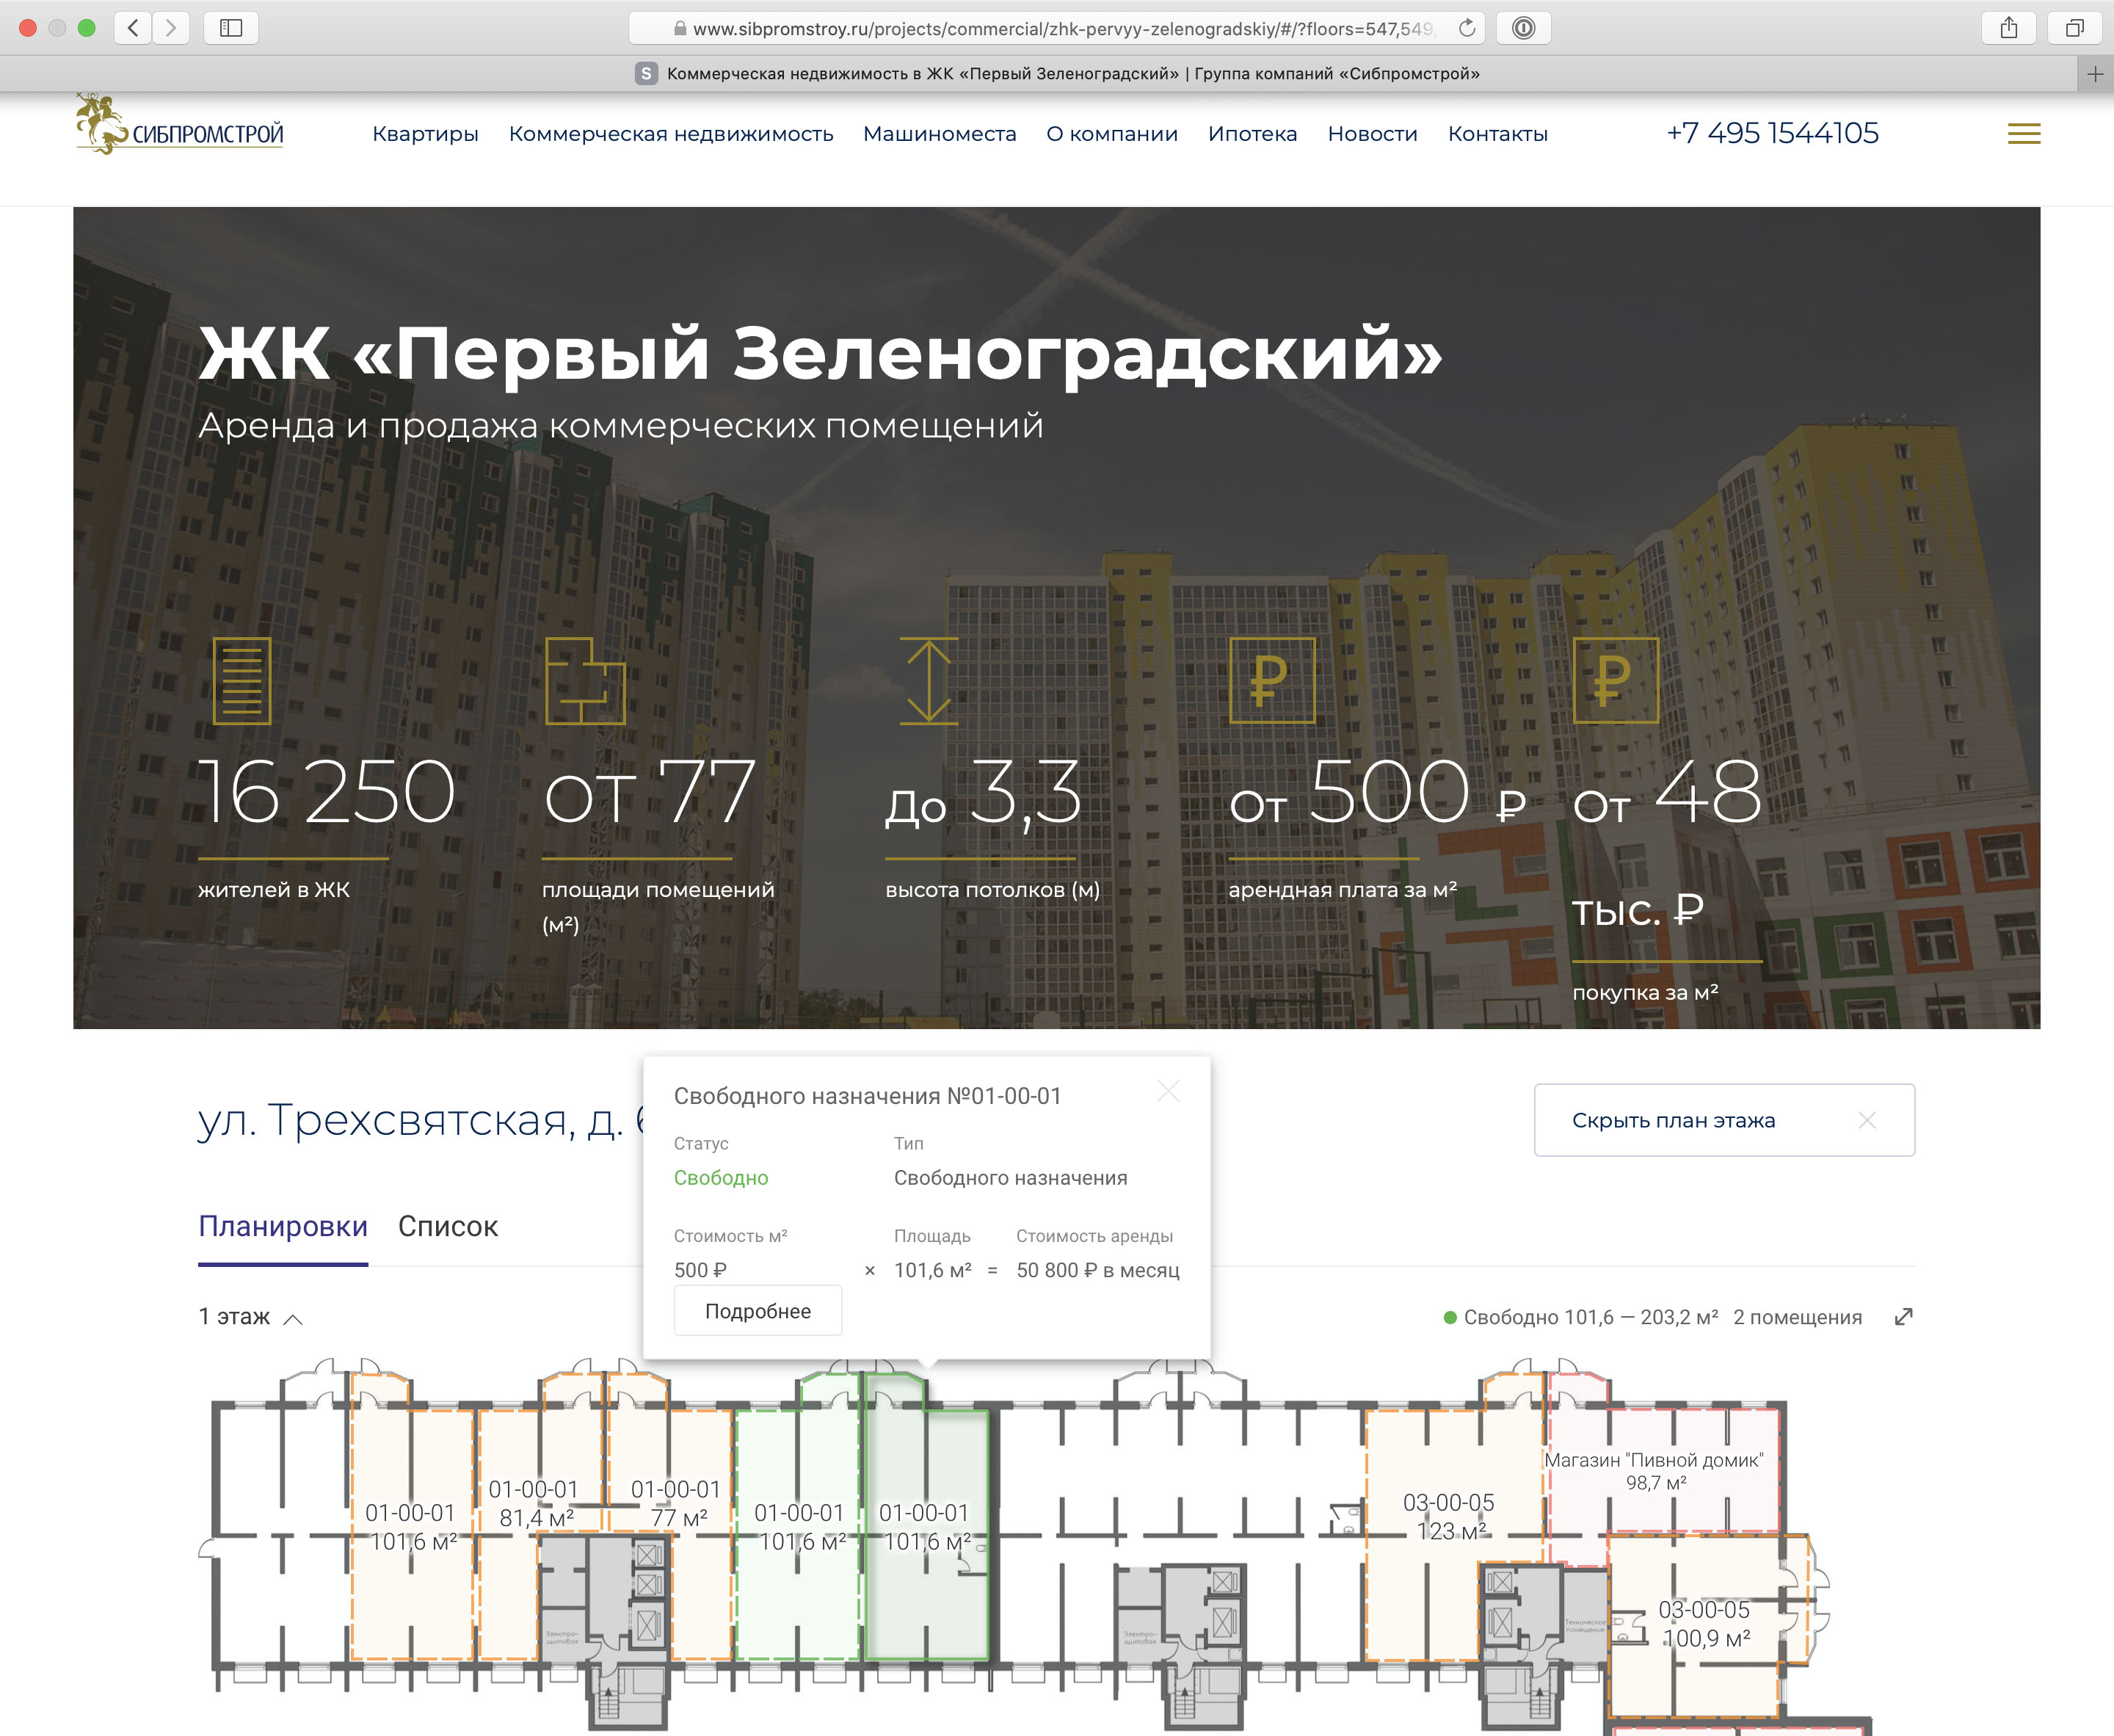Expand the floor plan to fullscreen
Image resolution: width=2114 pixels, height=1736 pixels.
pos(1904,1317)
